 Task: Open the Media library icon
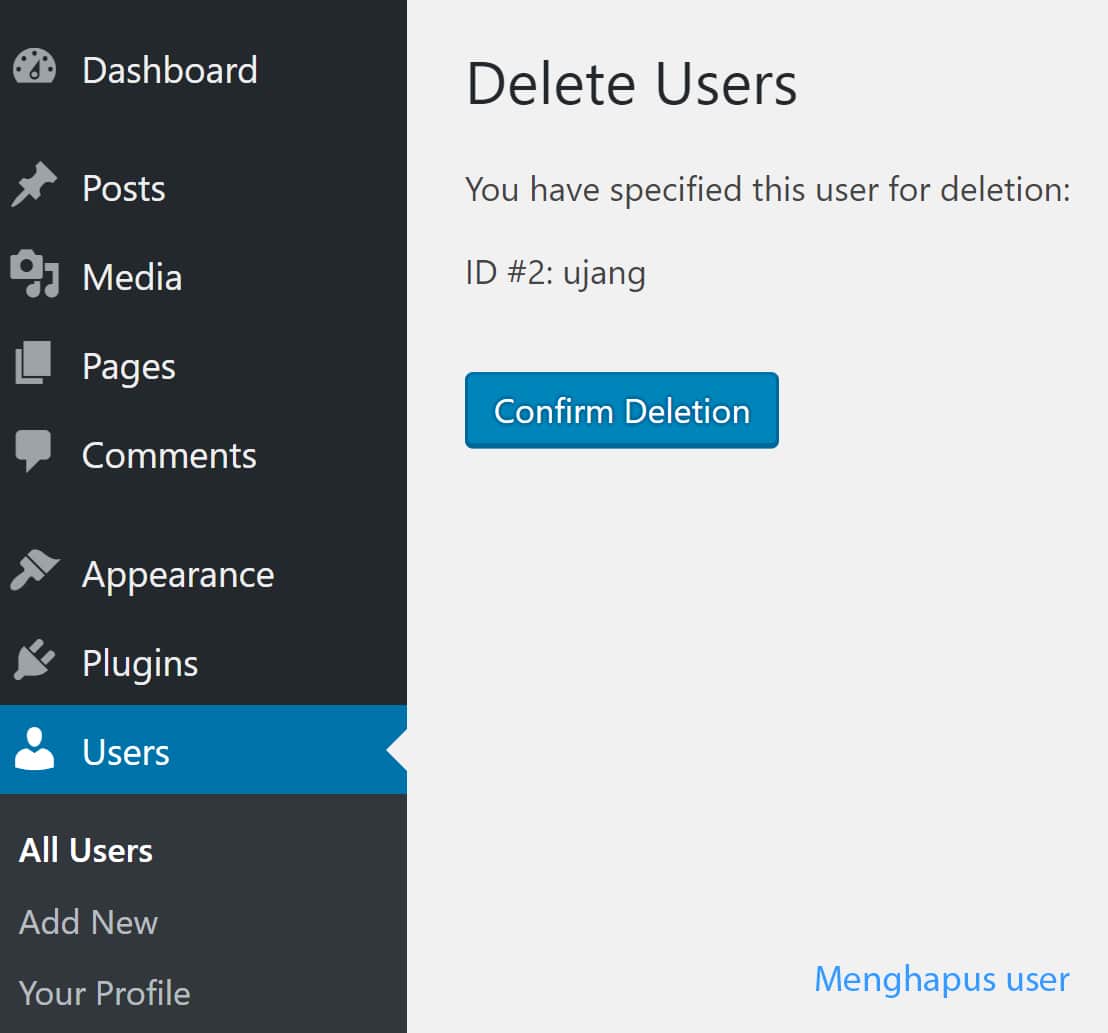tap(34, 276)
